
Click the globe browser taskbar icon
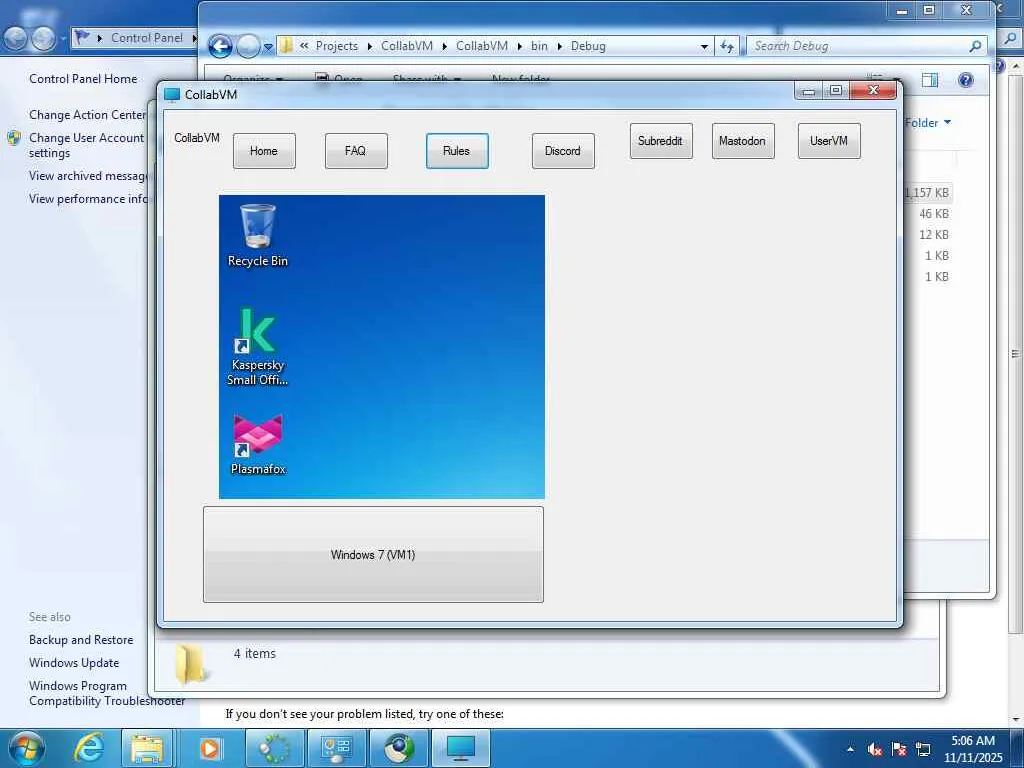(x=399, y=748)
